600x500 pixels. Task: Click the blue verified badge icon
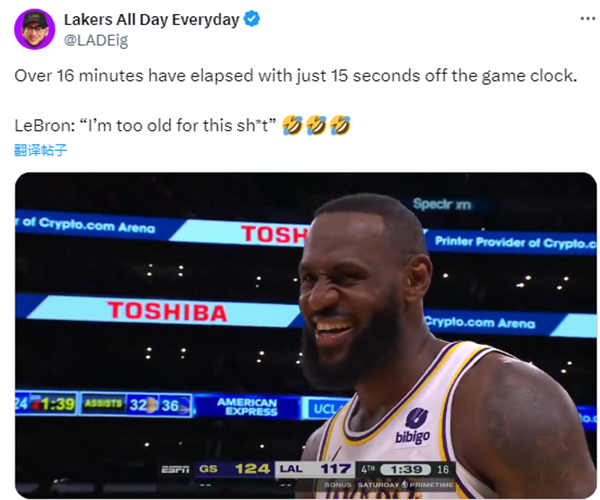point(253,19)
